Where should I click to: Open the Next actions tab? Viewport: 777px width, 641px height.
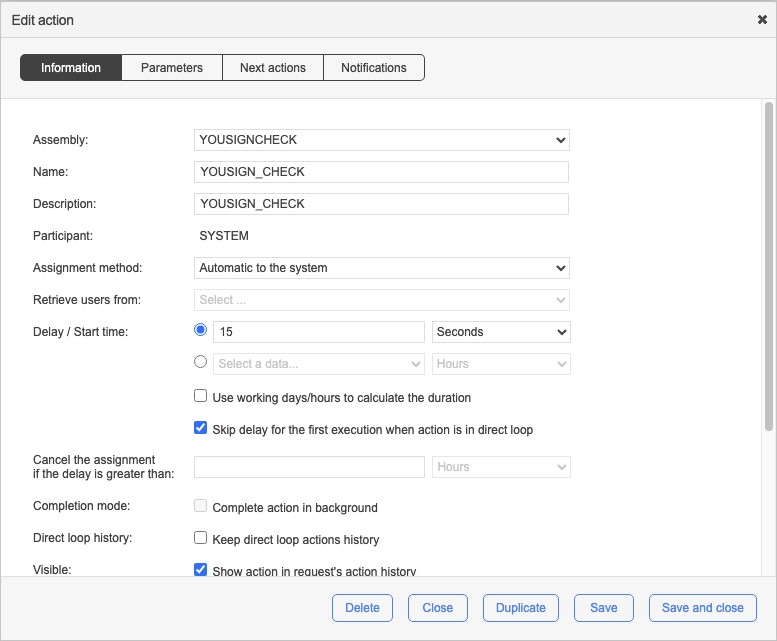point(273,68)
